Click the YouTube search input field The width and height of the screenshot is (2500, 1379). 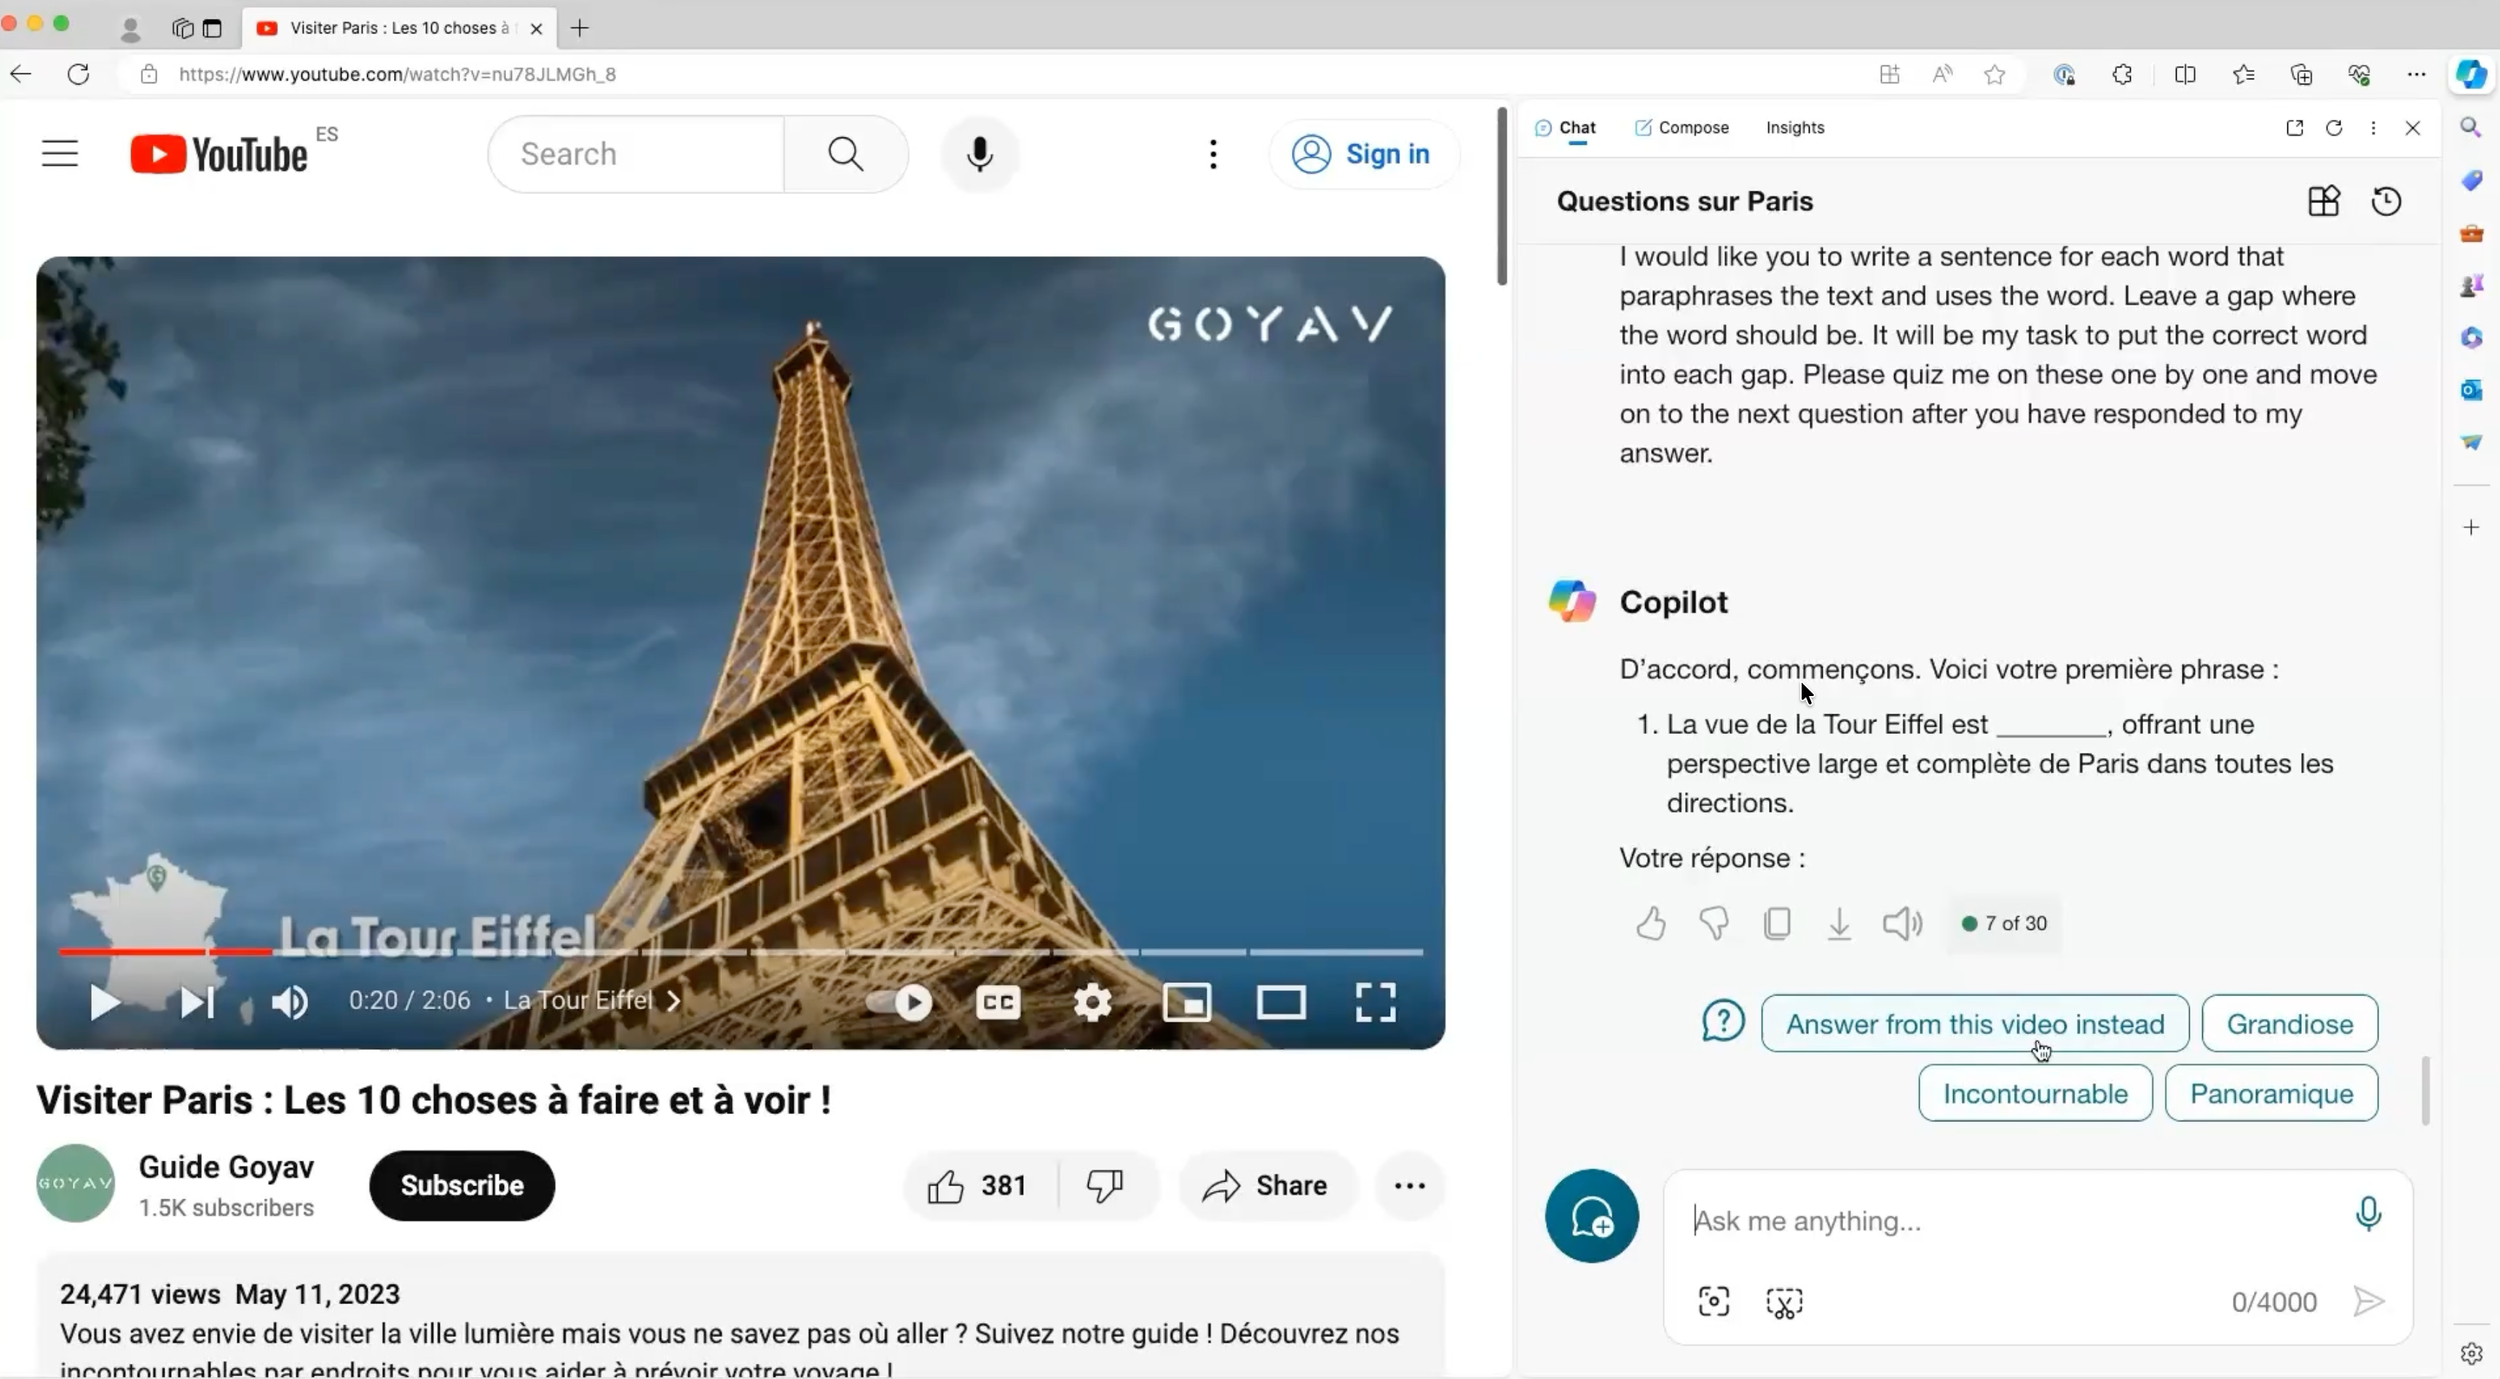pyautogui.click(x=638, y=154)
